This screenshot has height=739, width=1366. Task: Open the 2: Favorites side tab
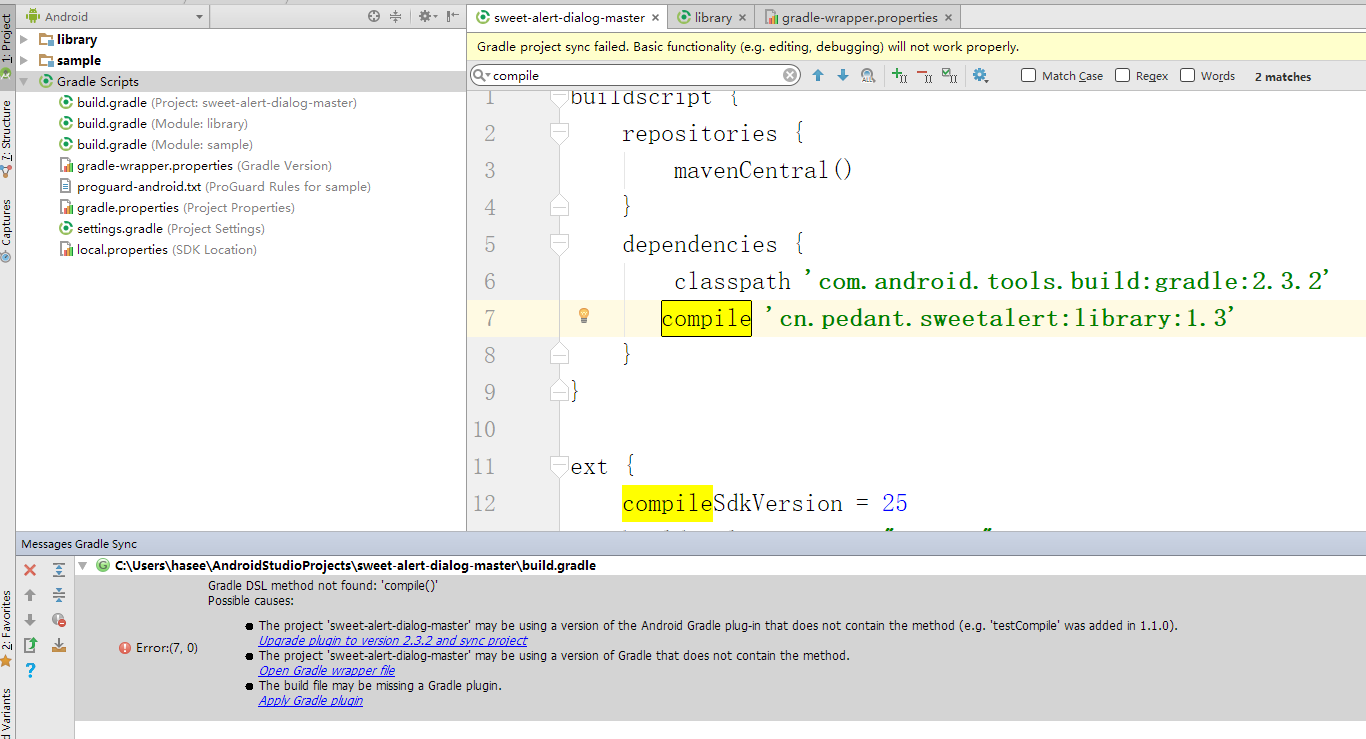(x=7, y=628)
